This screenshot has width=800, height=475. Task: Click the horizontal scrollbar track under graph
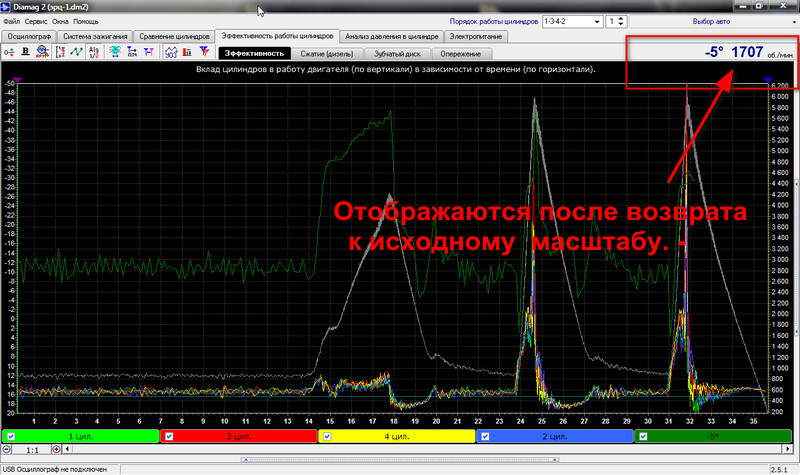(x=427, y=449)
